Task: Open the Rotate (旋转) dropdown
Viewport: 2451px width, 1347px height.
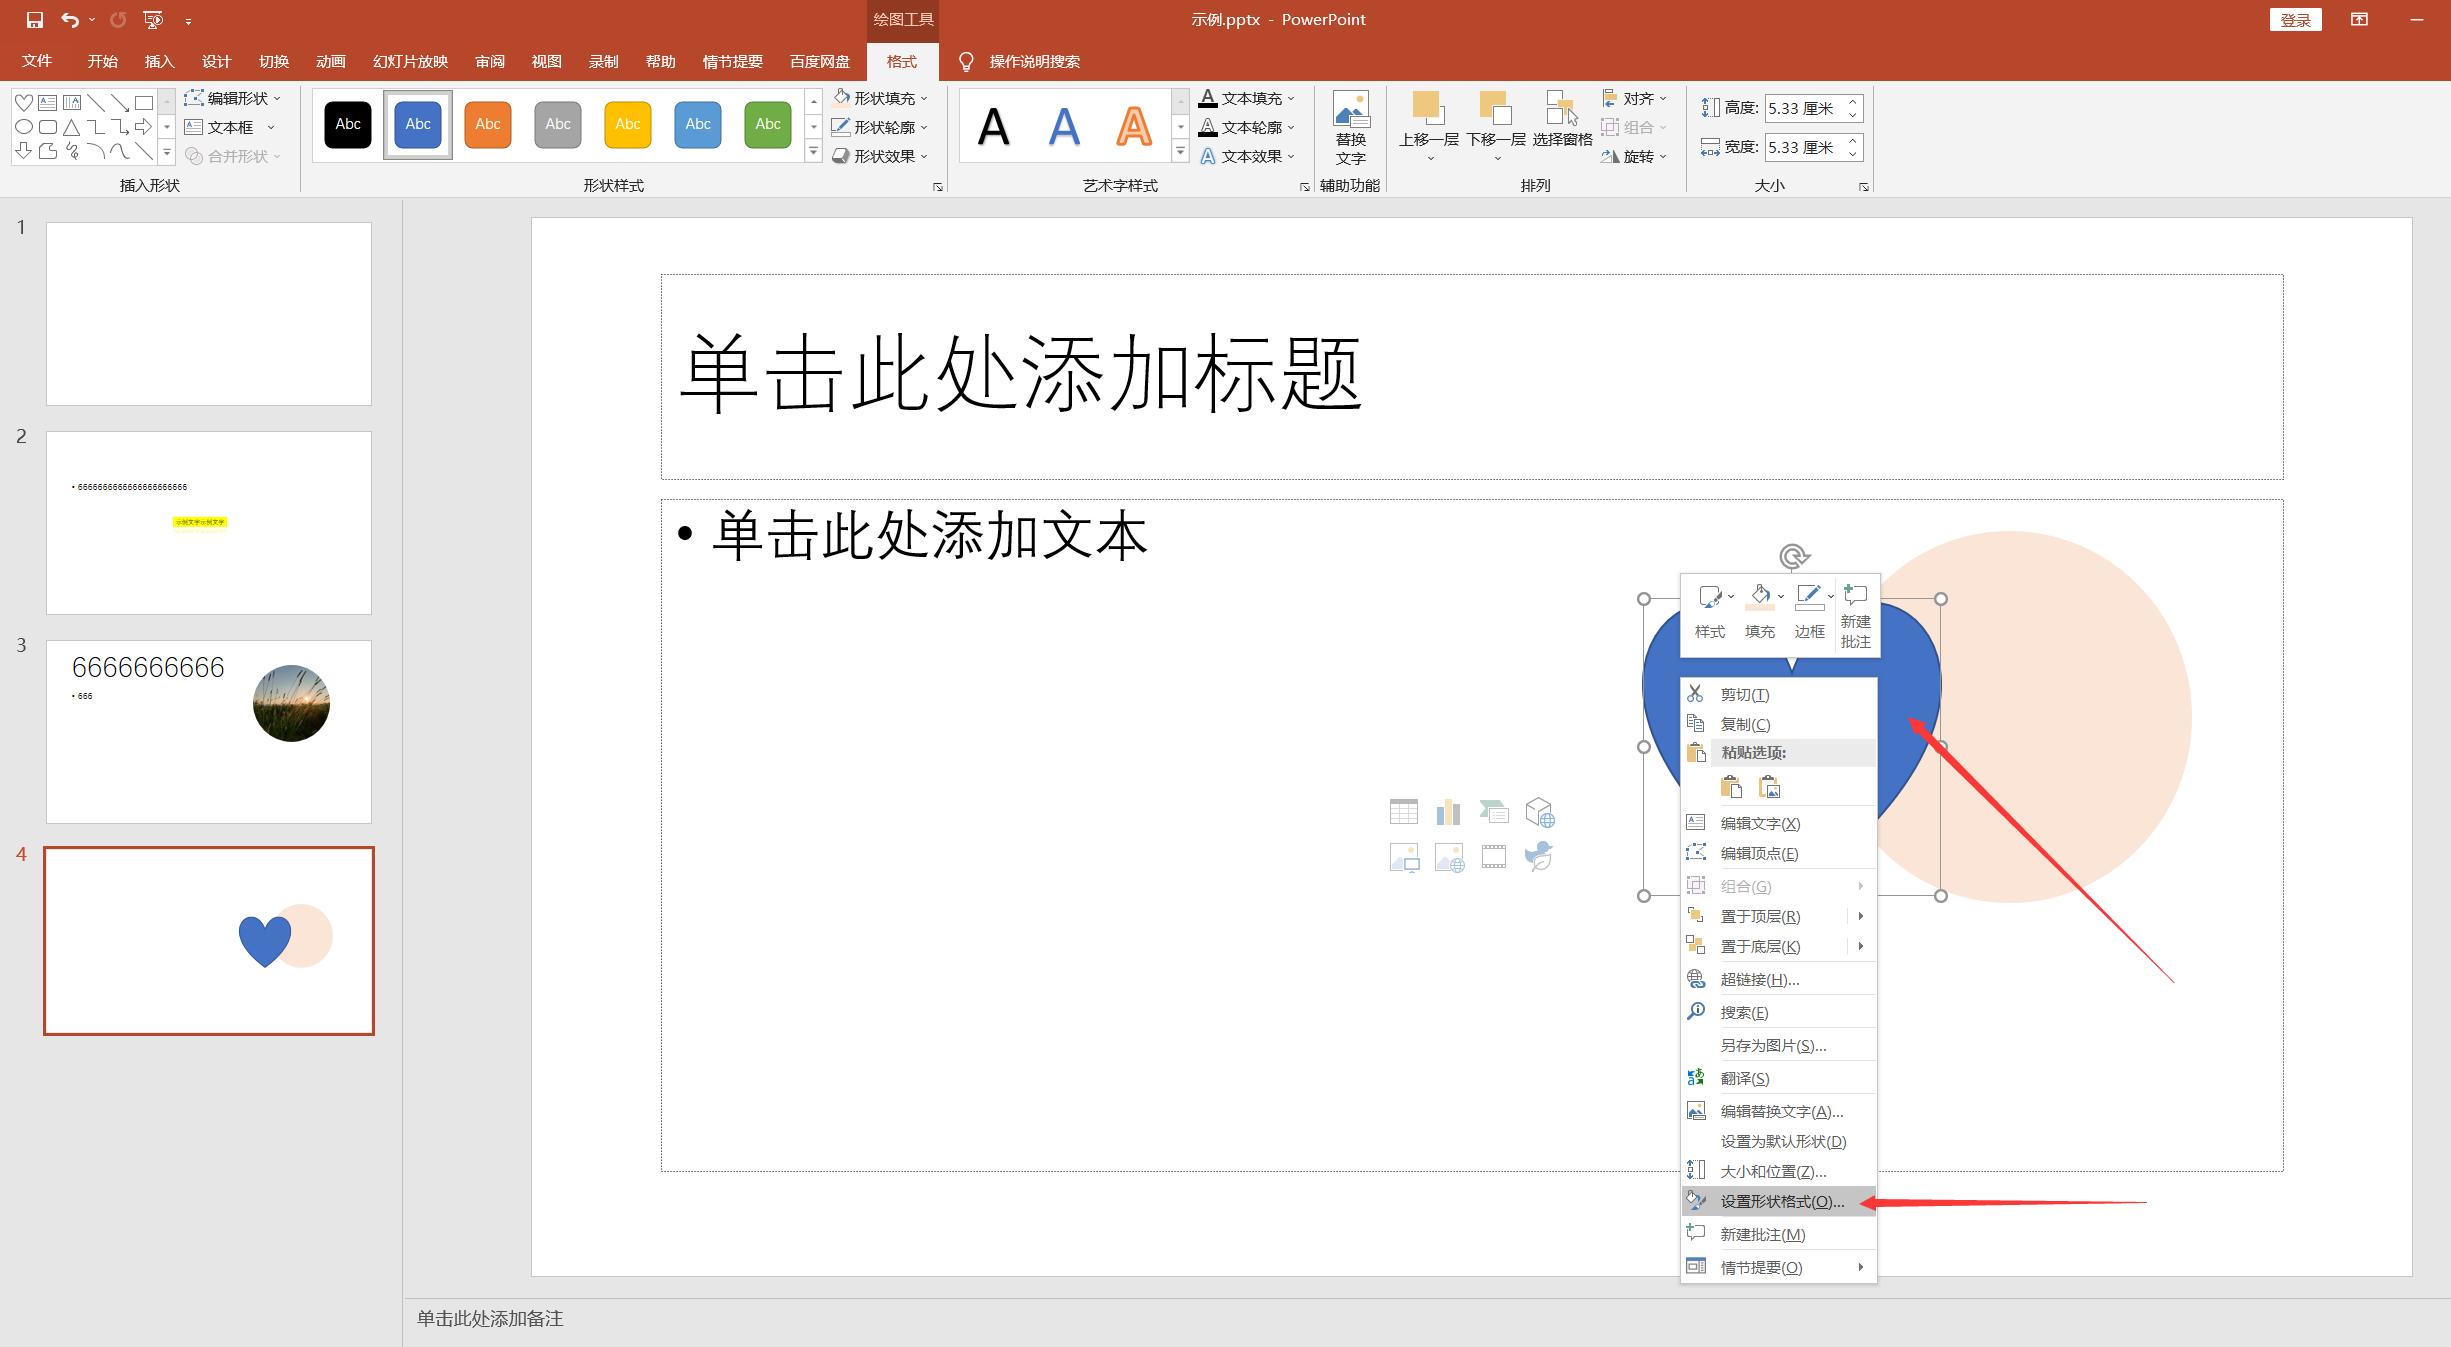Action: click(x=1634, y=156)
